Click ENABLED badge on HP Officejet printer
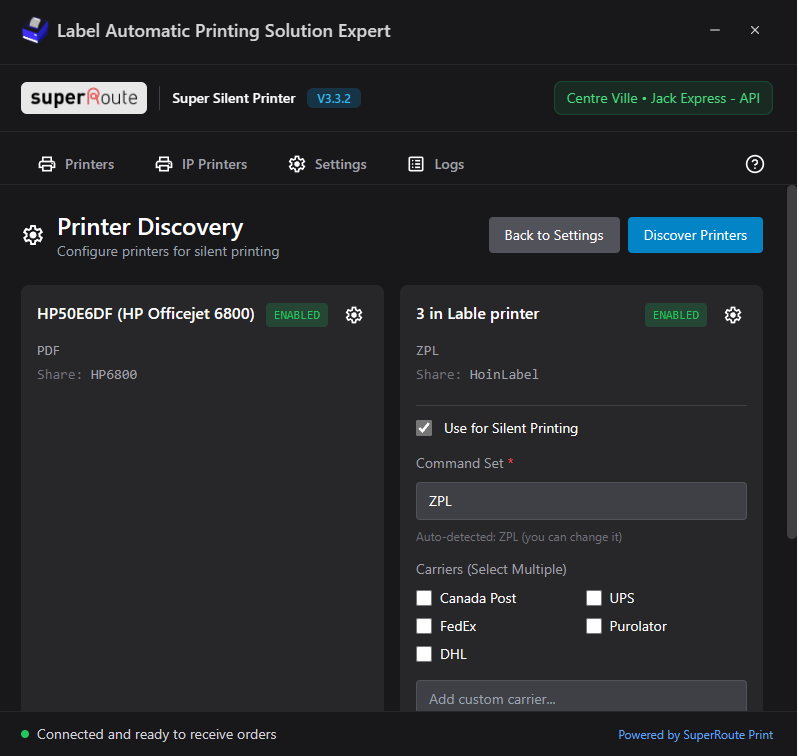The width and height of the screenshot is (799, 756). [x=297, y=315]
